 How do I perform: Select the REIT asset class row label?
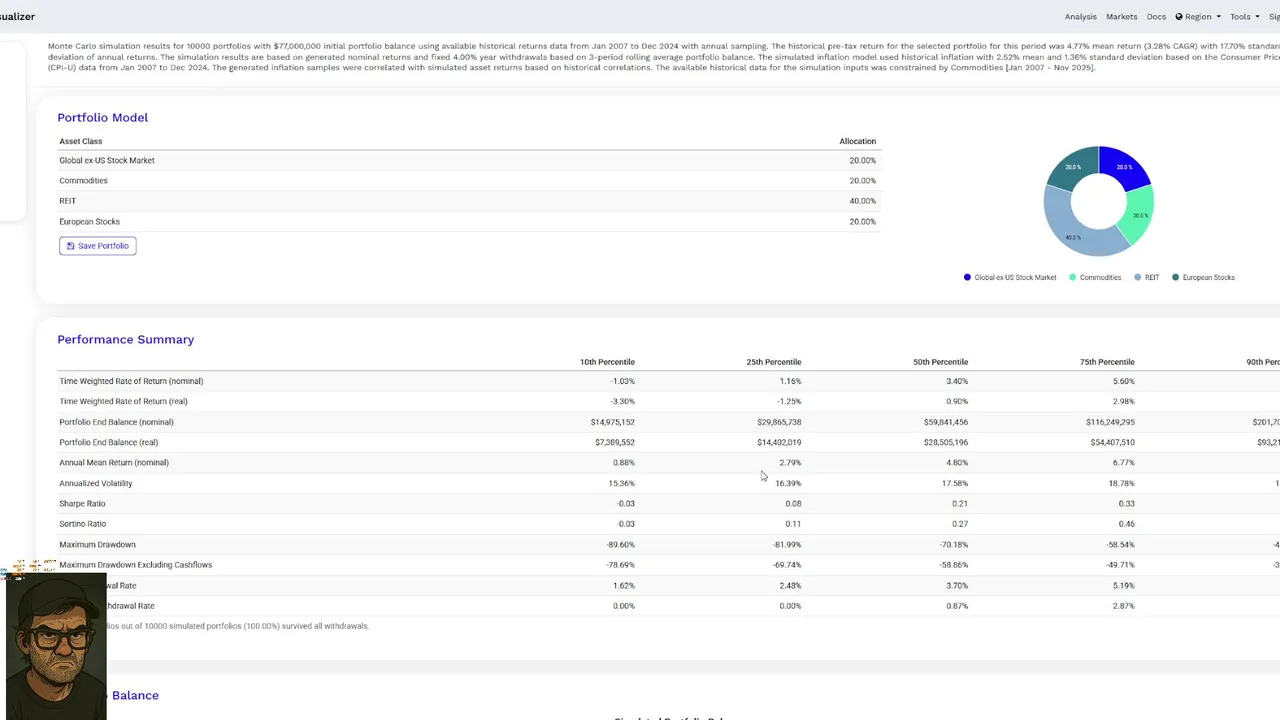point(67,201)
